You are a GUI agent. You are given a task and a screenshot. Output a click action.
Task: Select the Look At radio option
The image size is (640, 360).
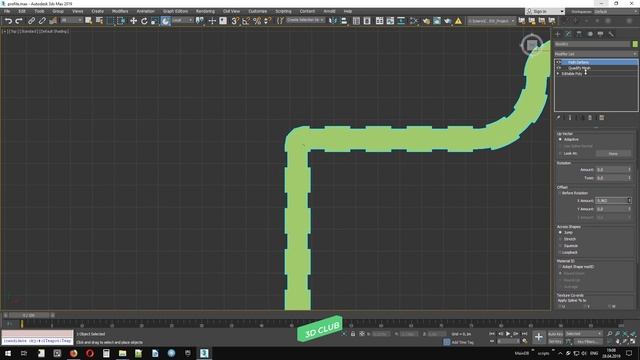[x=560, y=153]
